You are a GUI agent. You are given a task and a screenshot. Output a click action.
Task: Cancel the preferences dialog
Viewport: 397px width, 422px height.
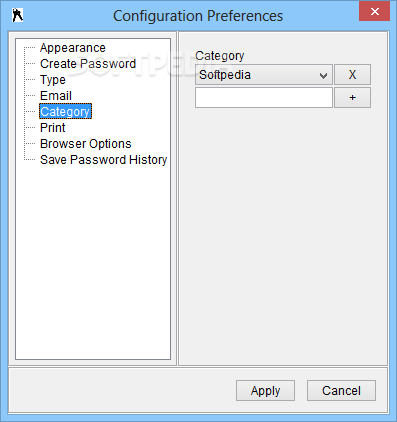341,391
